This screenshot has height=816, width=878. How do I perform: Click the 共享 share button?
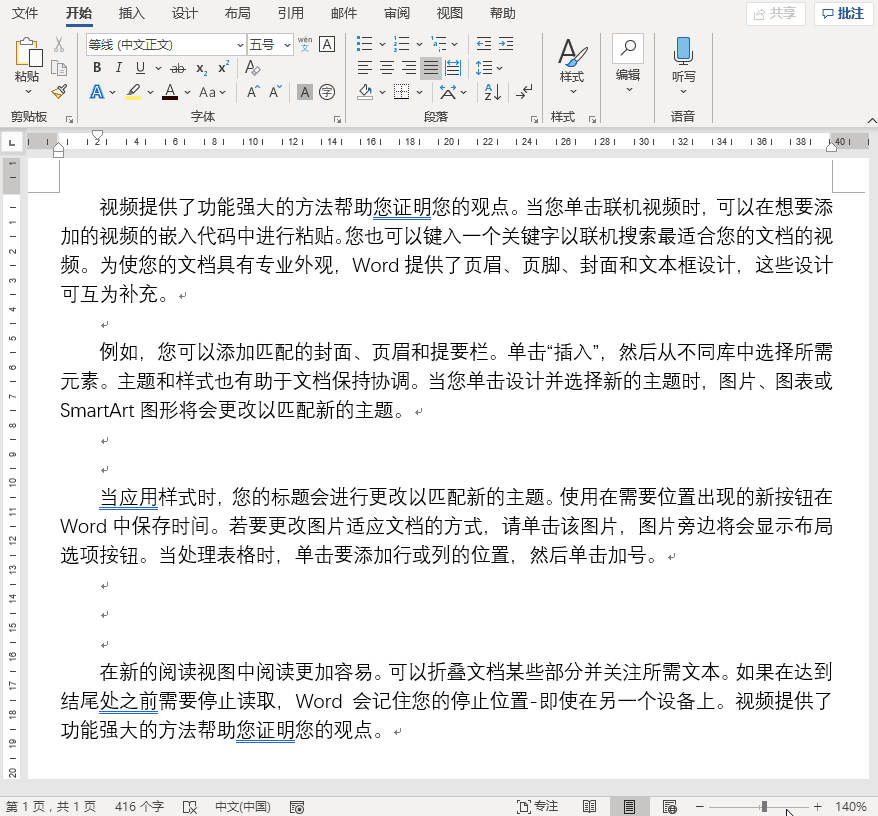pos(776,13)
